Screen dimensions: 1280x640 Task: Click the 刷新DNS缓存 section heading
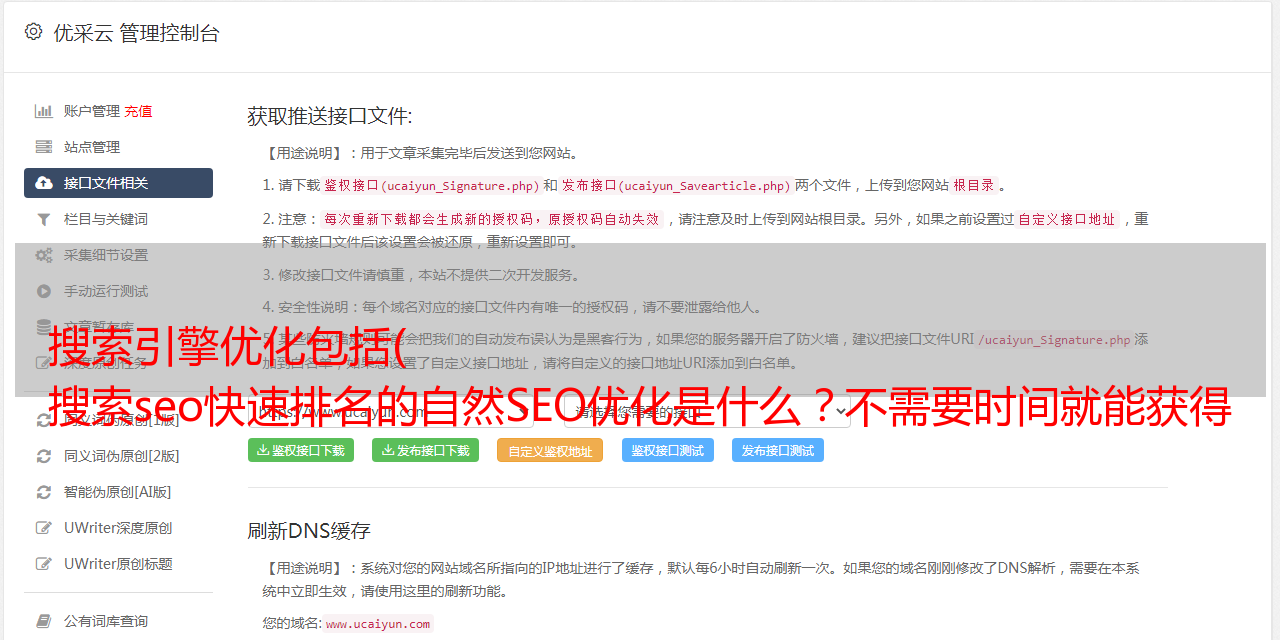[309, 530]
